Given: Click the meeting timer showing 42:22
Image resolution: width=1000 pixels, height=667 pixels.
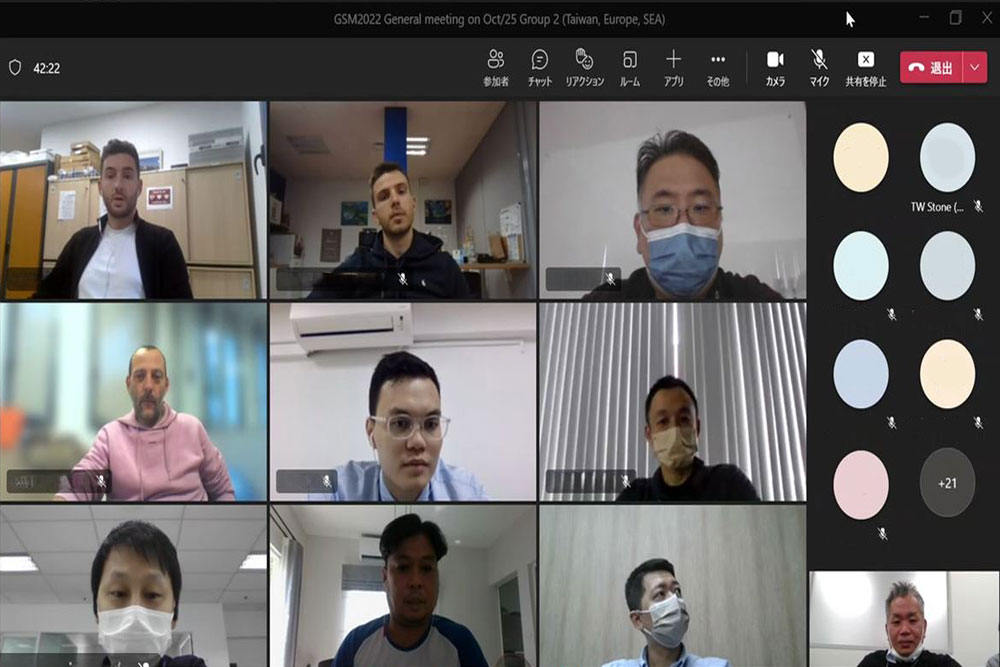Looking at the screenshot, I should coord(46,69).
